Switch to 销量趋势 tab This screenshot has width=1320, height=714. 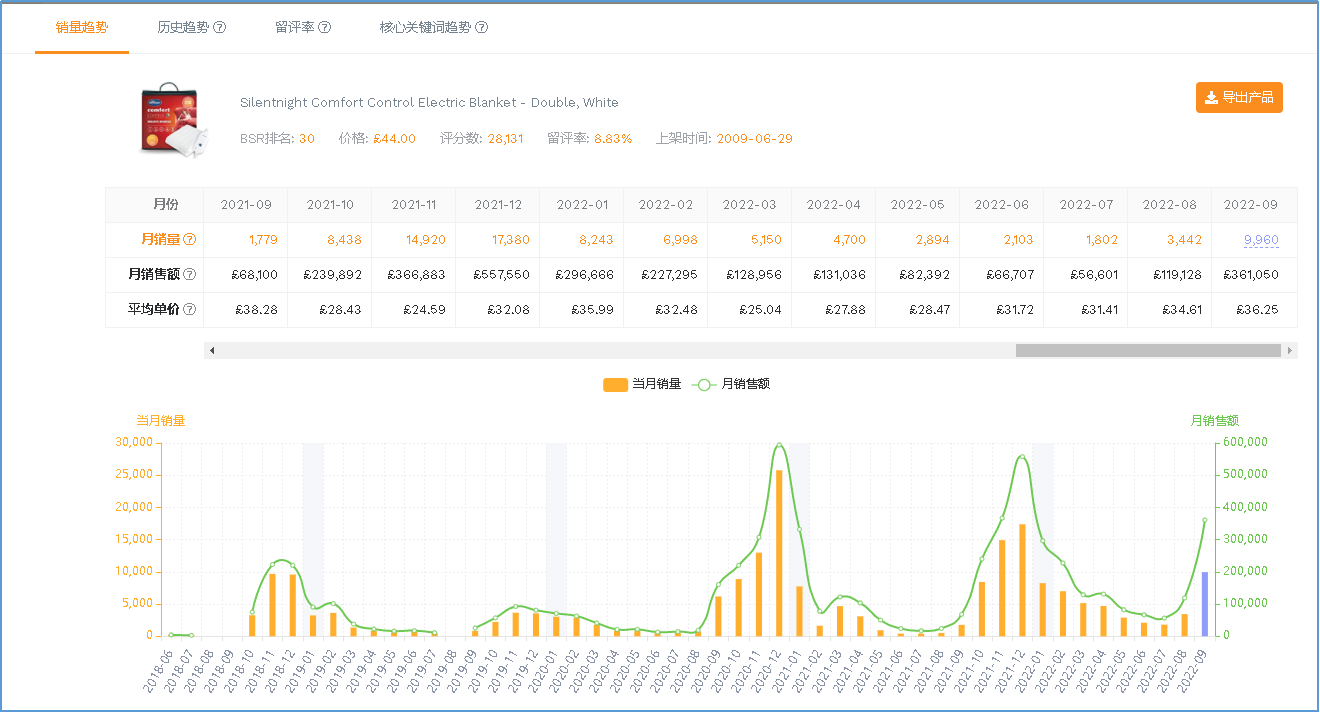click(82, 27)
